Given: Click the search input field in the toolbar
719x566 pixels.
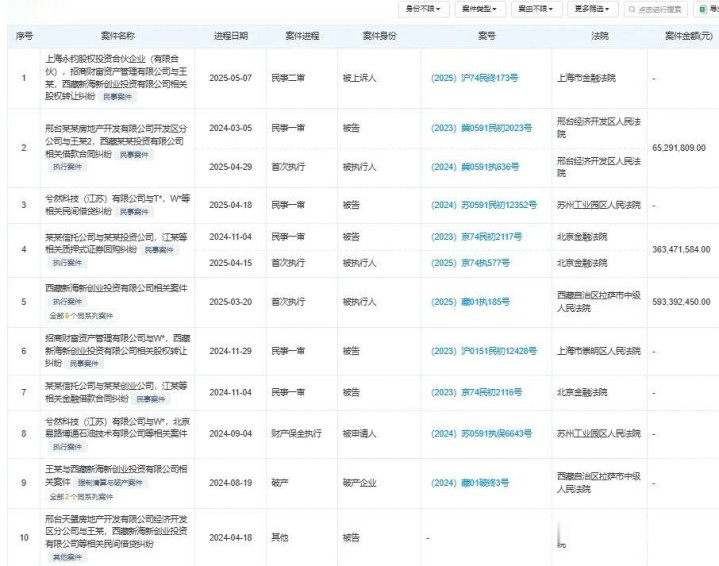Looking at the screenshot, I should [x=656, y=9].
